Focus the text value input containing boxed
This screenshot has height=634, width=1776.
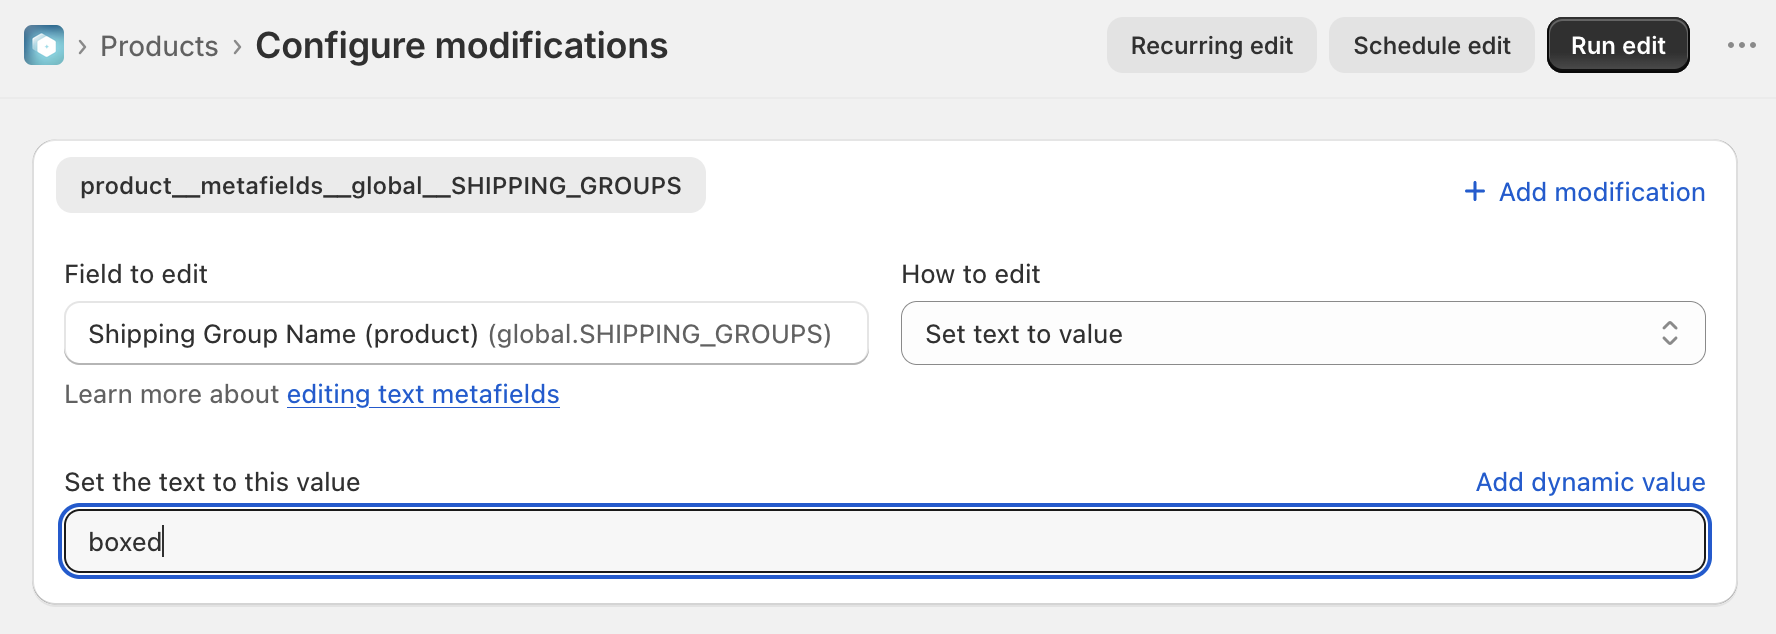coord(885,541)
